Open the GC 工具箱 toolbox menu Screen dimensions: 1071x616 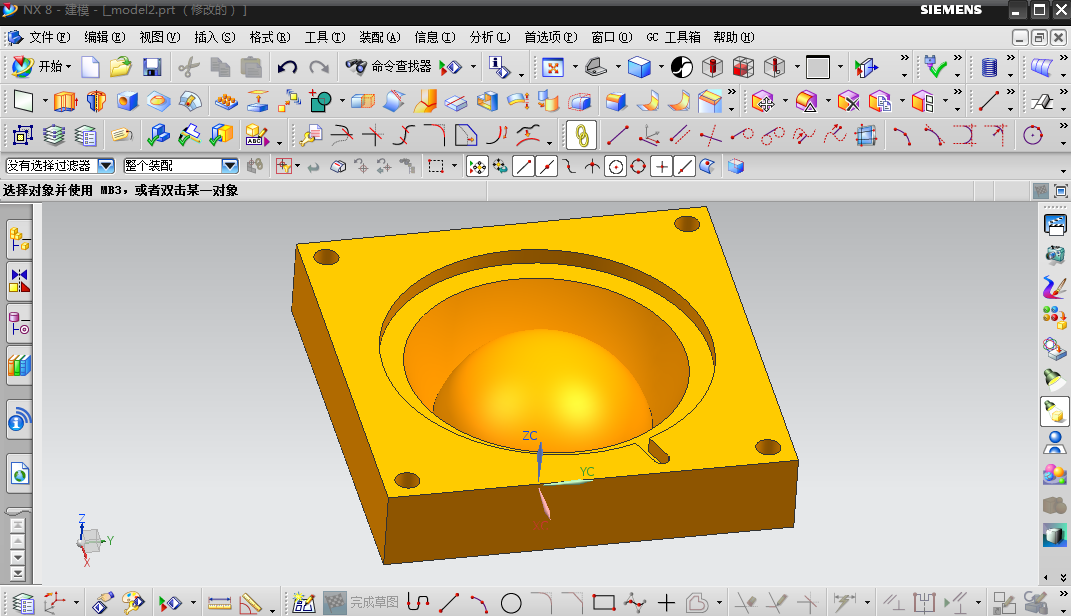pyautogui.click(x=673, y=38)
